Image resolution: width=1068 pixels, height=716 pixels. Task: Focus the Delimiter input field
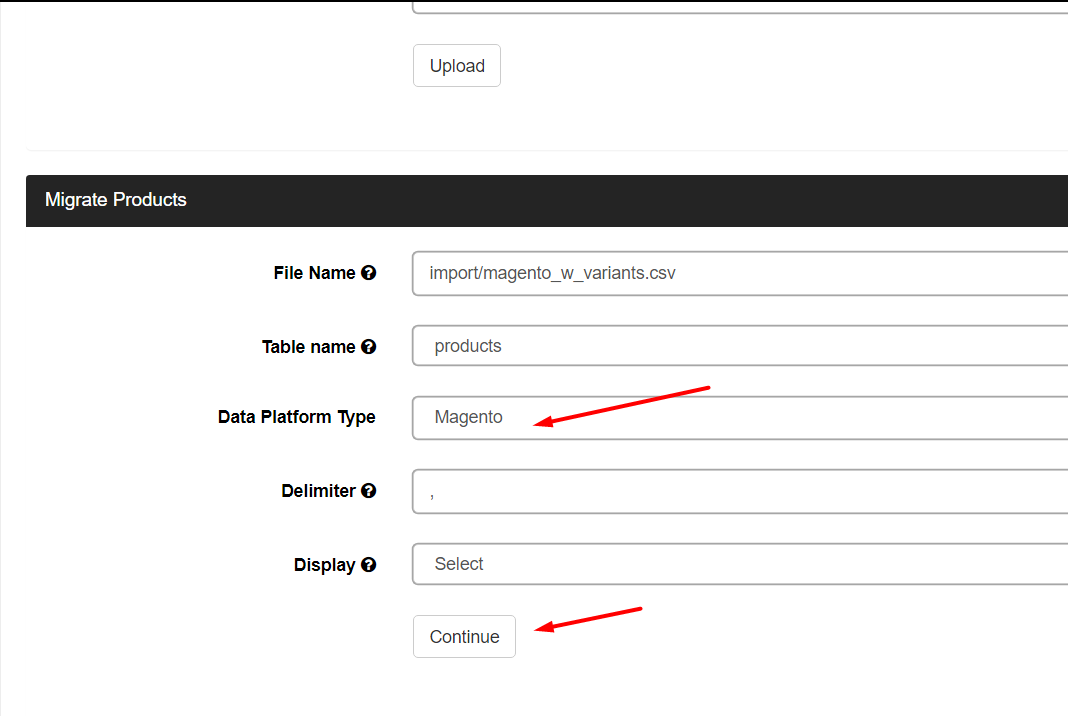click(x=740, y=491)
